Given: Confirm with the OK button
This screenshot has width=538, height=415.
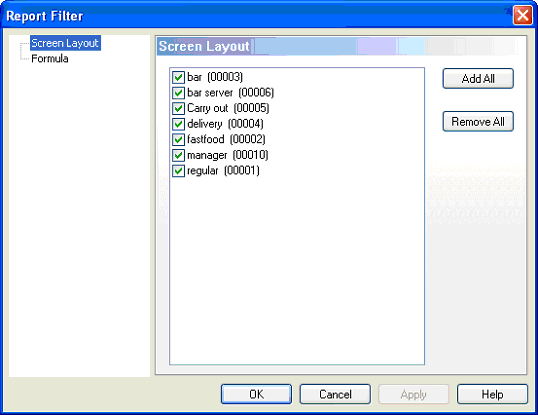Looking at the screenshot, I should (256, 394).
